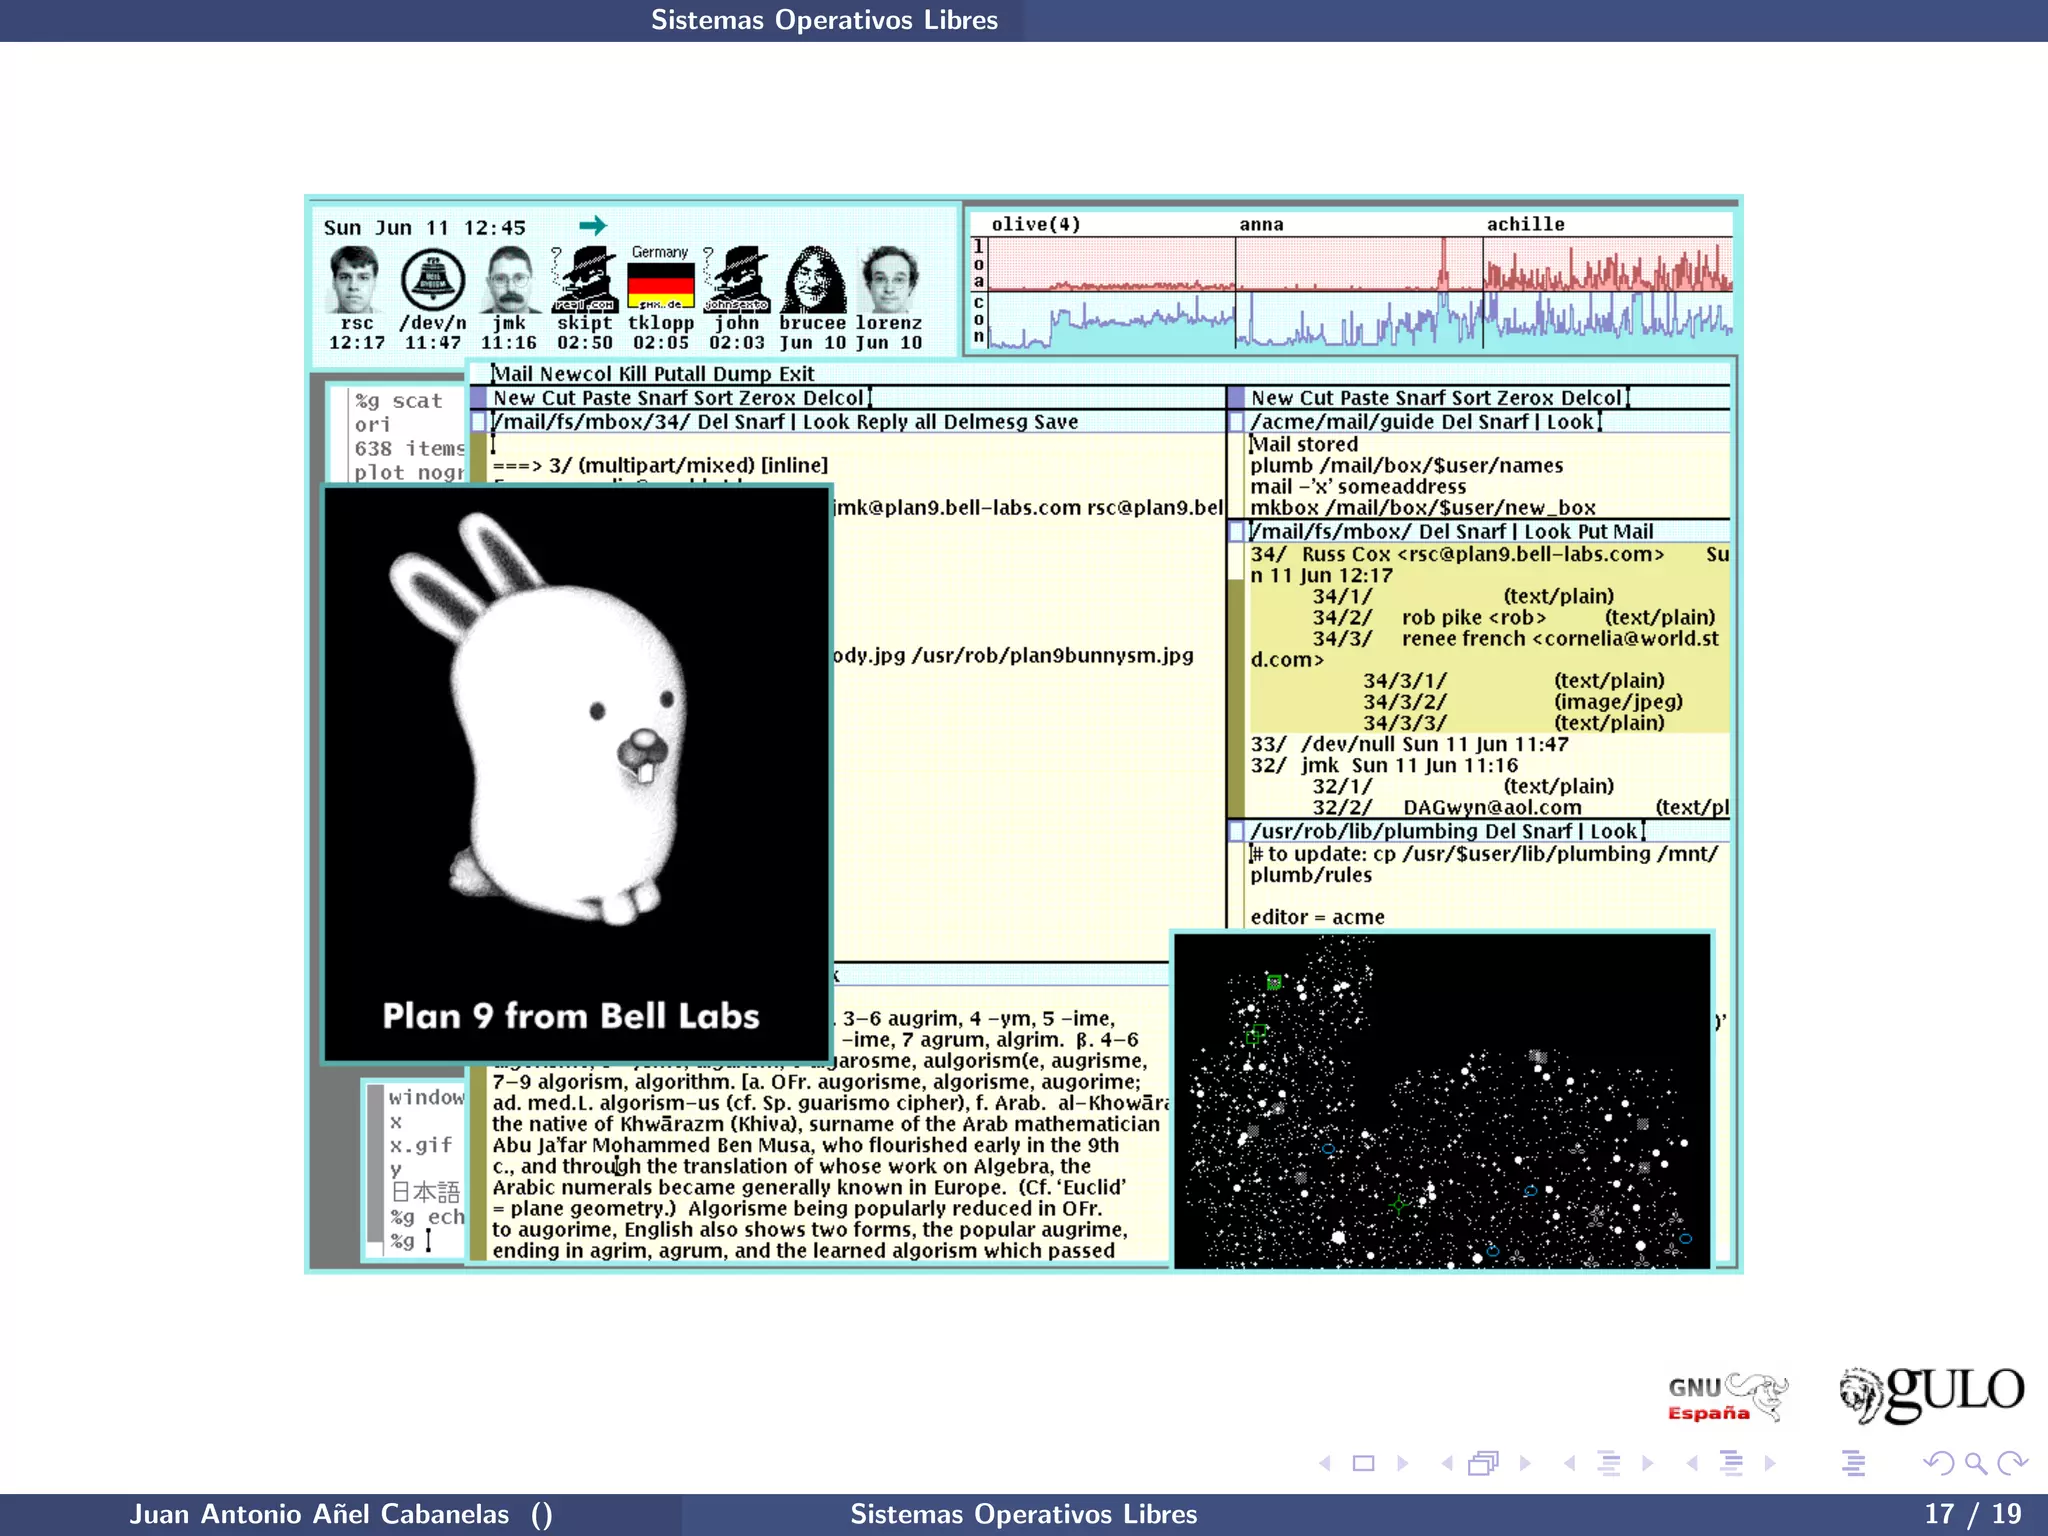2048x1536 pixels.
Task: Click the john spy face icon
Action: (737, 280)
